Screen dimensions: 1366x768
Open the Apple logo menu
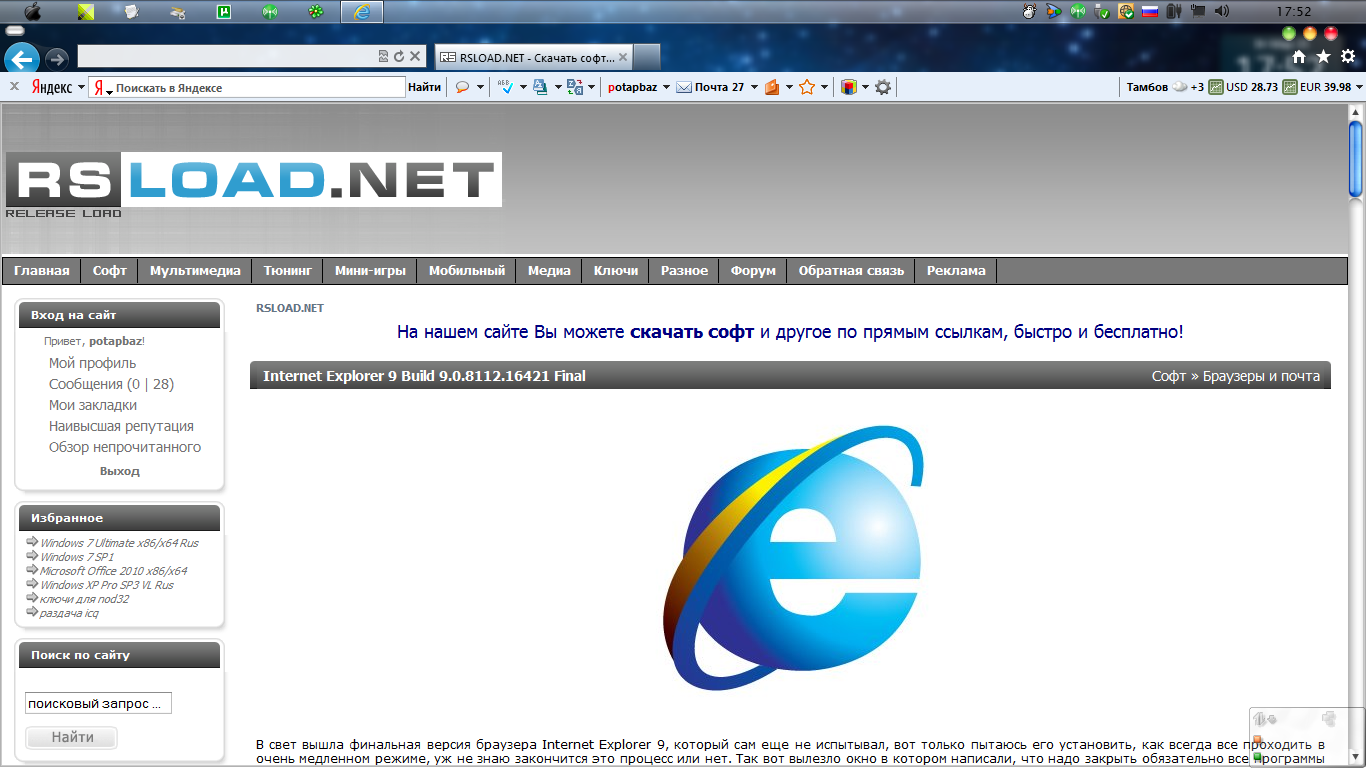click(x=32, y=12)
